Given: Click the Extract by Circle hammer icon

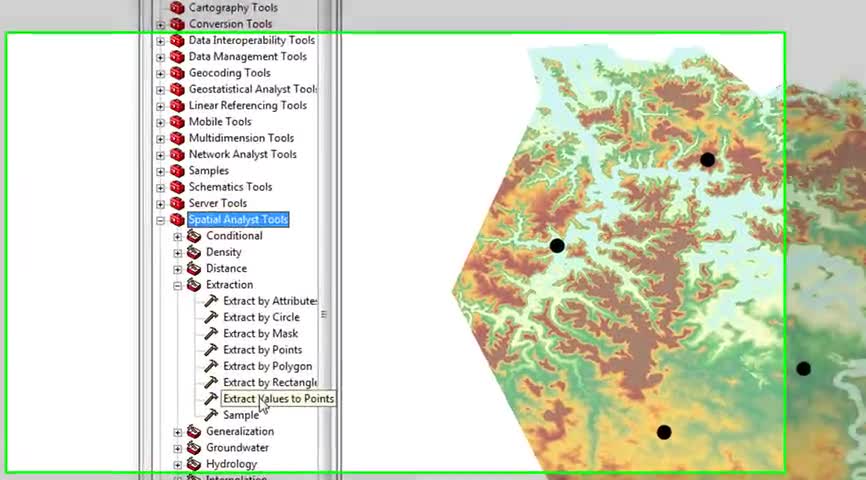Looking at the screenshot, I should point(211,318).
